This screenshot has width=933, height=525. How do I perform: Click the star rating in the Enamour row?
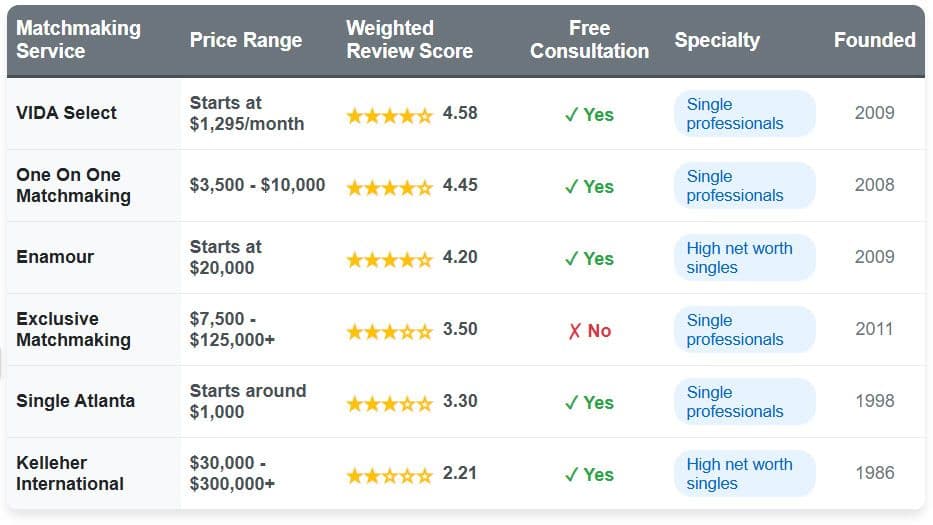[389, 259]
